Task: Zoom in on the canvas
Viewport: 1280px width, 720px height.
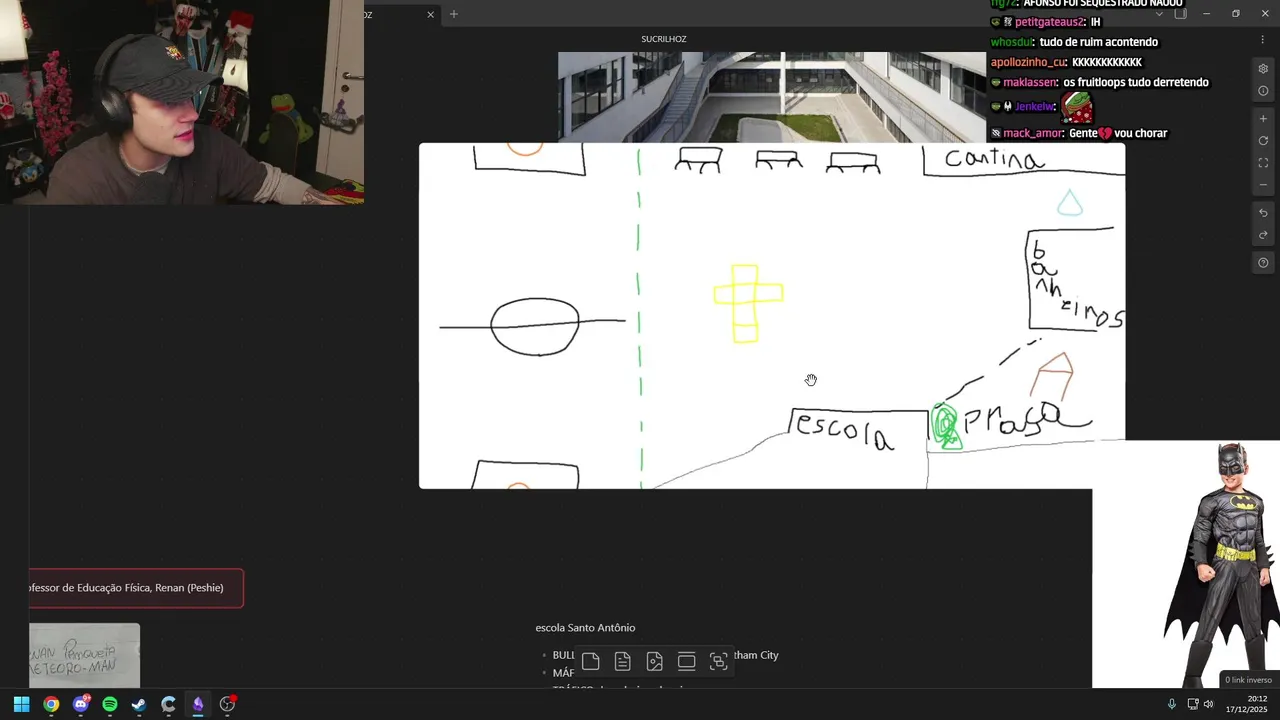Action: tap(1263, 119)
